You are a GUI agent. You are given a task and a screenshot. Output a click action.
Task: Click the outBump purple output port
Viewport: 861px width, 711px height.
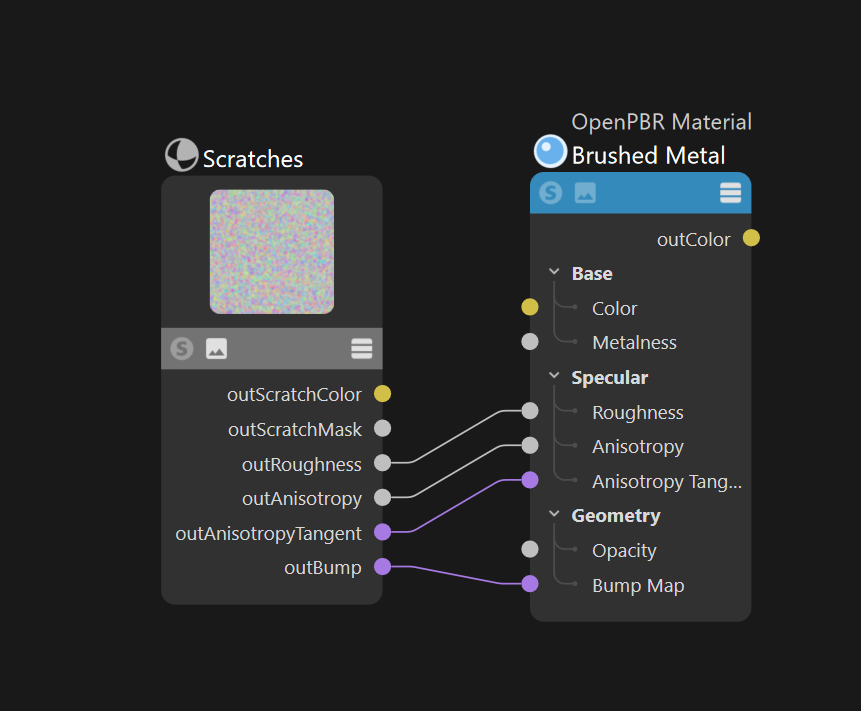click(382, 567)
